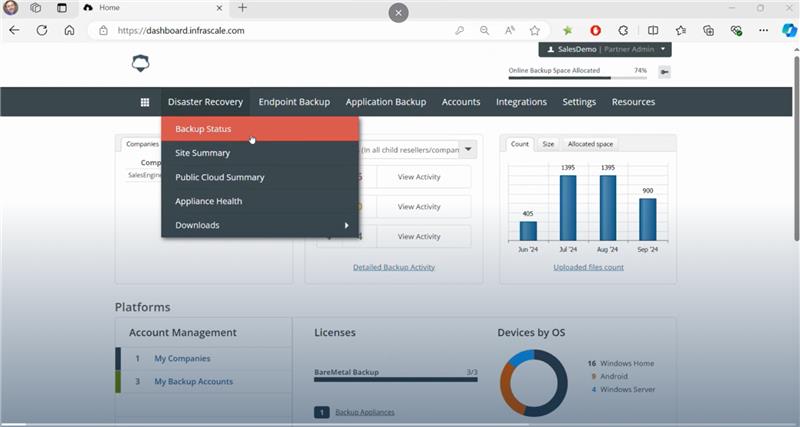This screenshot has height=427, width=800.
Task: Select Backup Status from the menu
Action: click(260, 129)
